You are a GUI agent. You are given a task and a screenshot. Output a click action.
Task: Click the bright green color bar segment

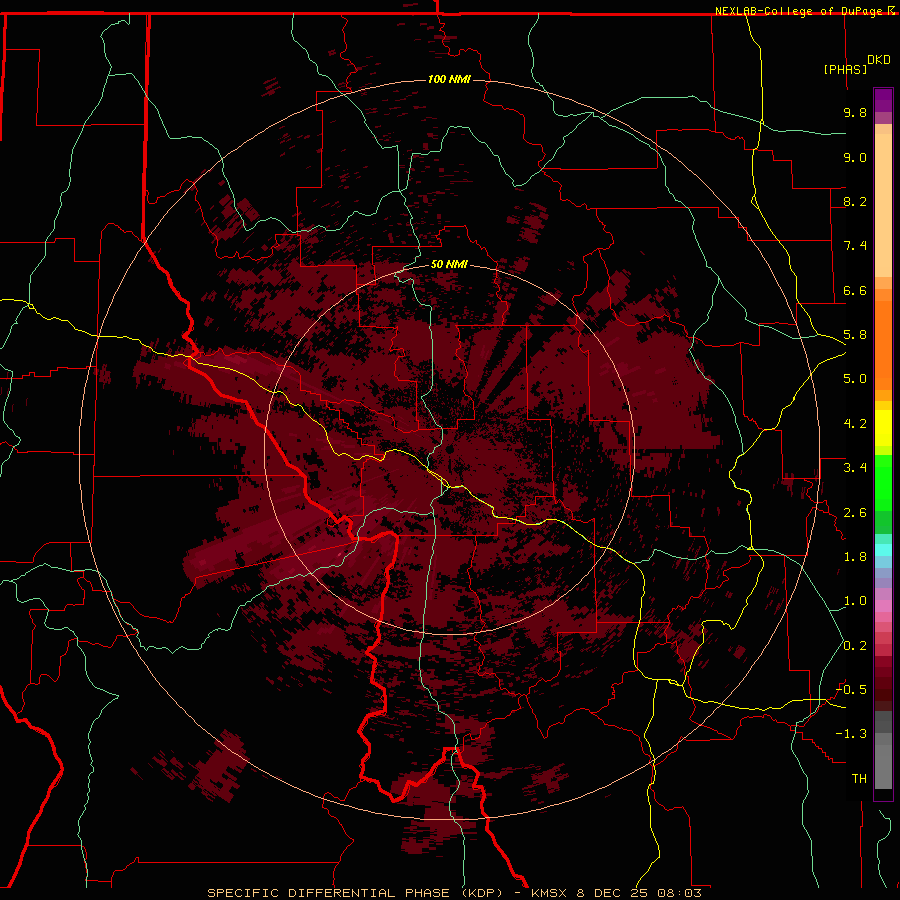click(883, 482)
